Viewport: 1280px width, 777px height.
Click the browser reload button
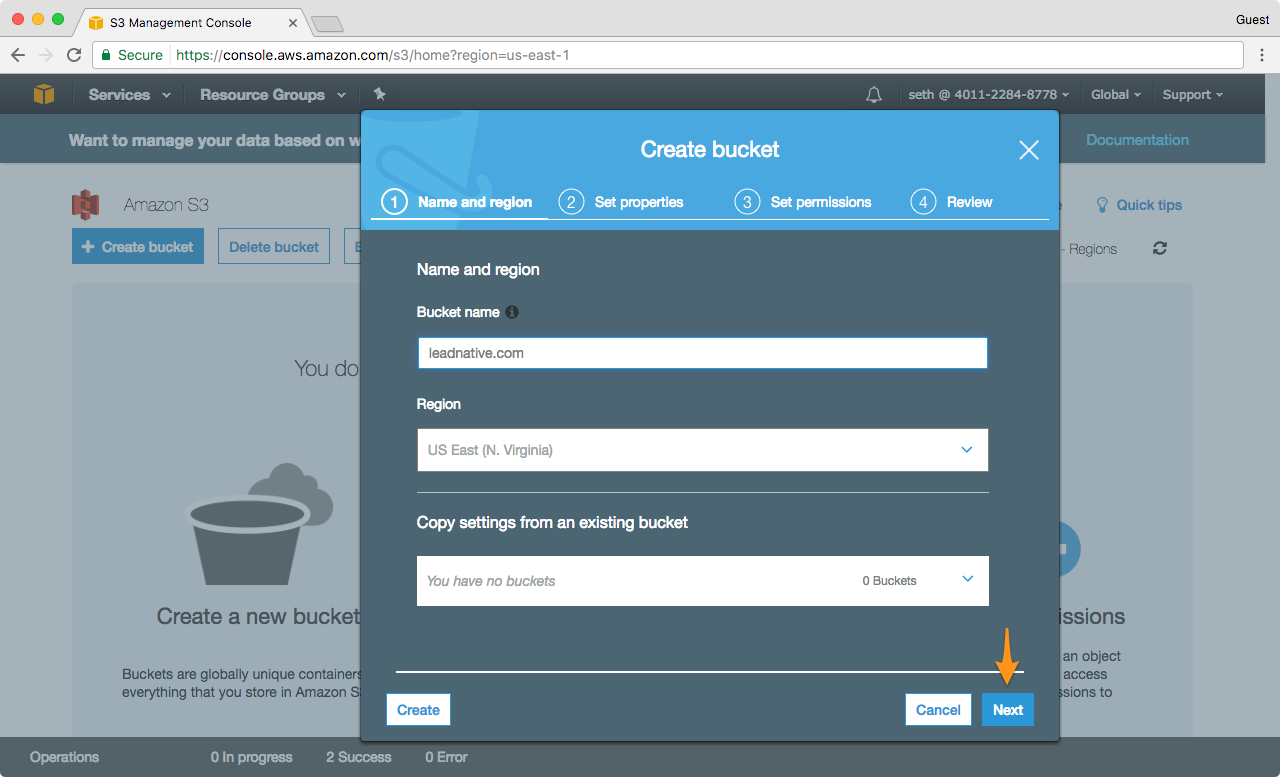[74, 55]
